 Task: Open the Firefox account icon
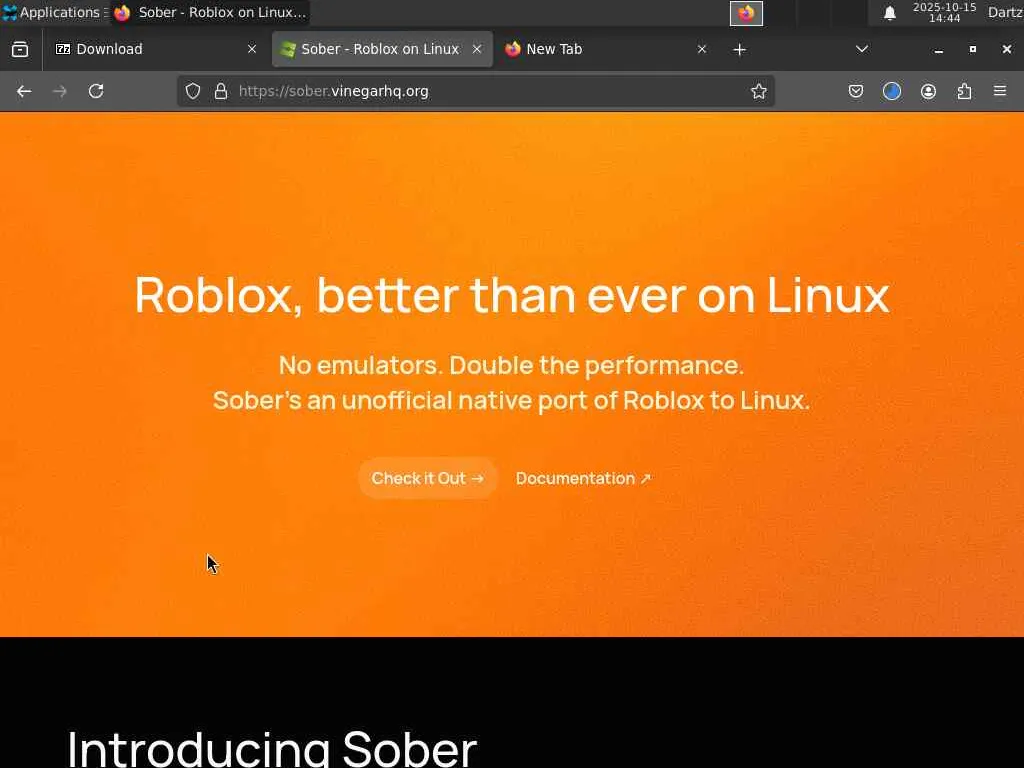[928, 91]
